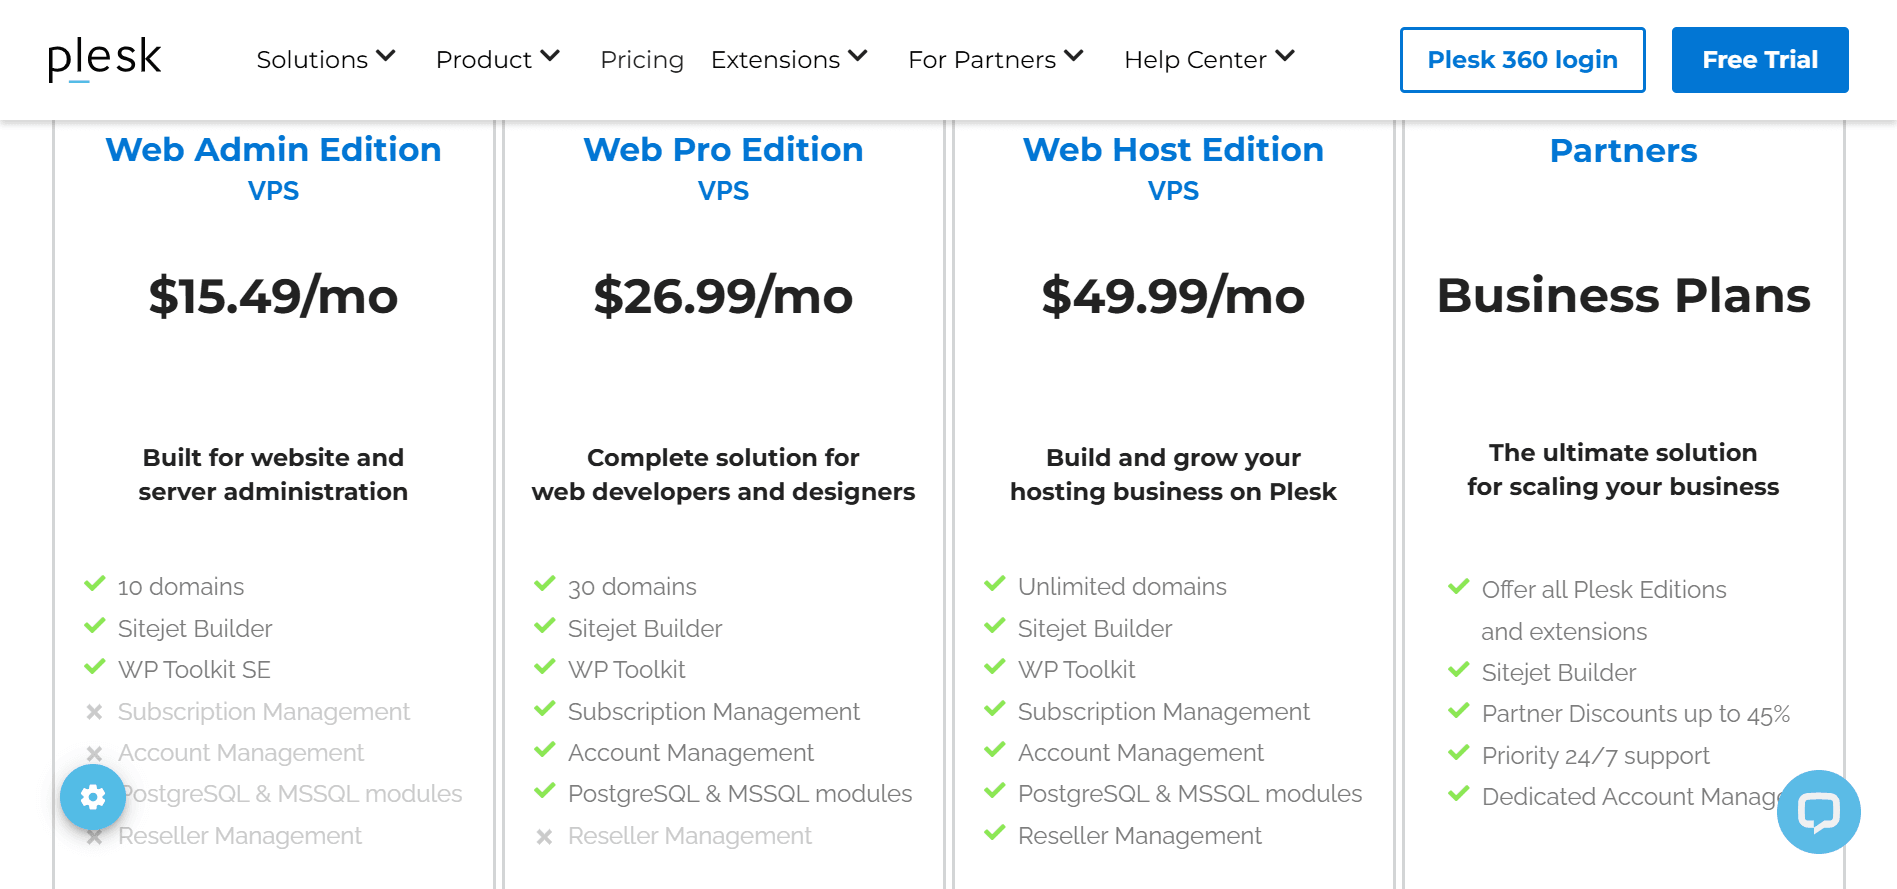Screen dimensions: 1897x889
Task: Open the Web Admin Edition heading link
Action: (273, 150)
